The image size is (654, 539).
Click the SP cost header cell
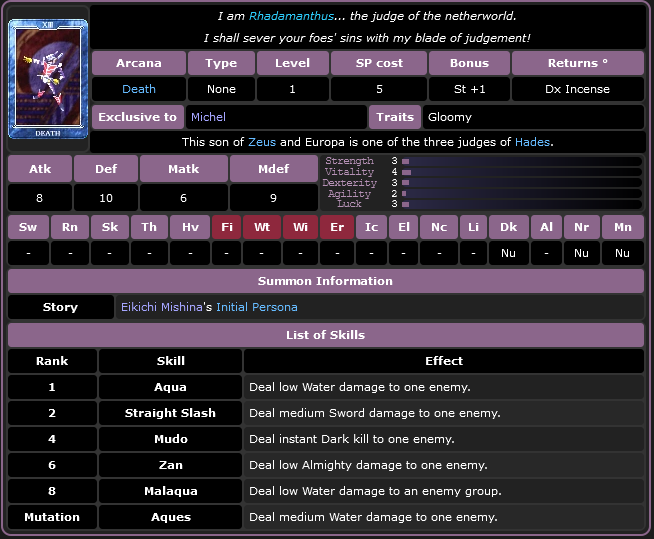pos(379,63)
